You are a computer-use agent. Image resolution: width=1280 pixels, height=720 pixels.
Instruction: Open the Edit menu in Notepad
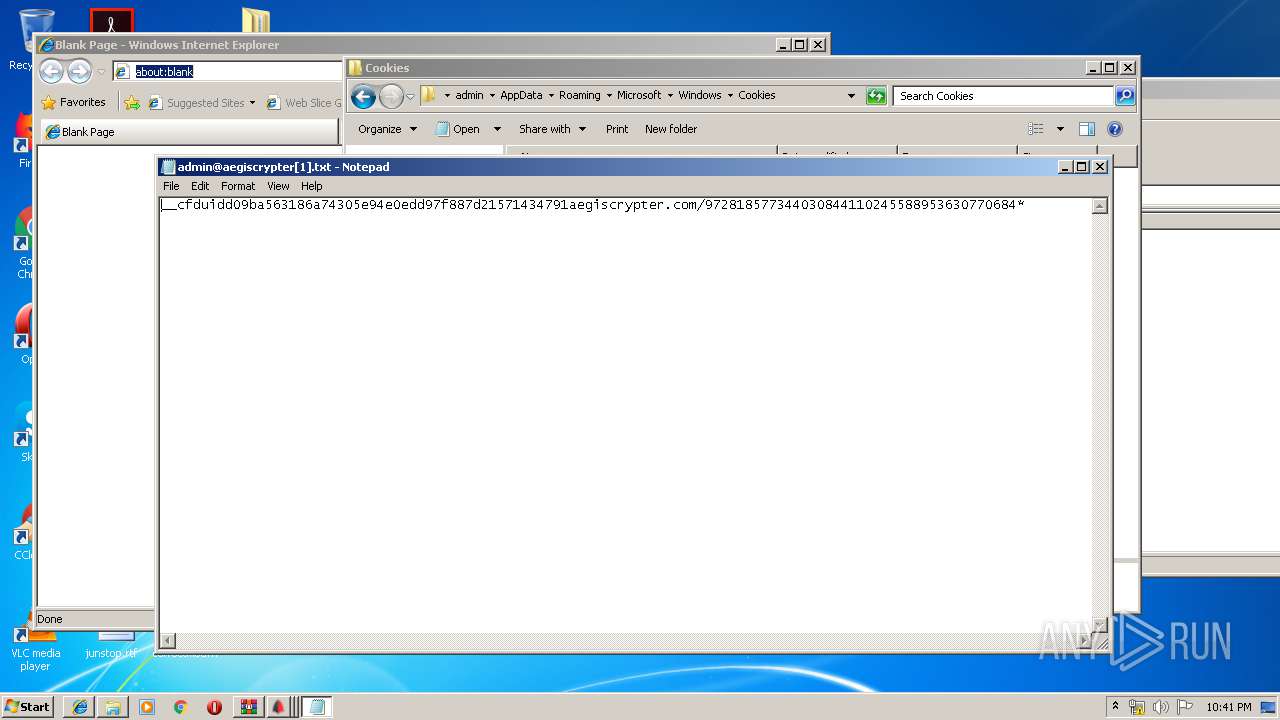(x=200, y=186)
